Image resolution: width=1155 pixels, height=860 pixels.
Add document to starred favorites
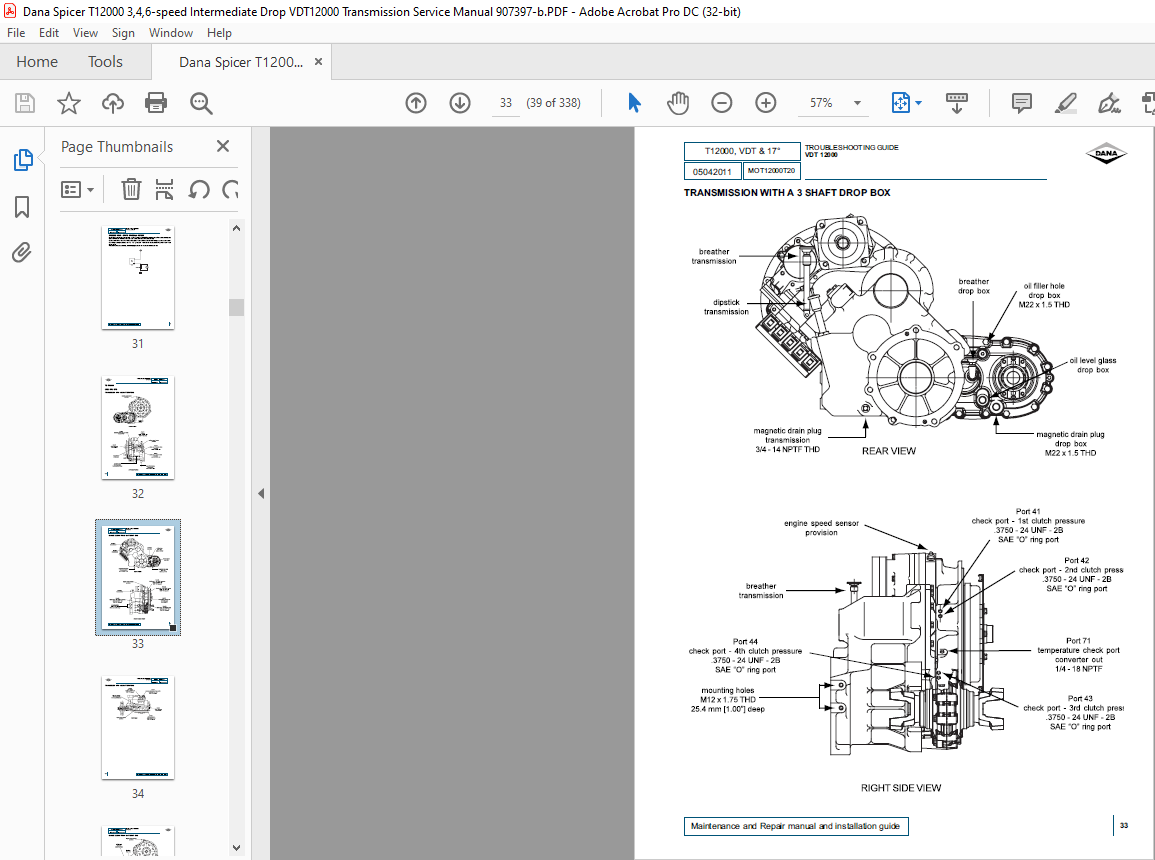coord(69,103)
